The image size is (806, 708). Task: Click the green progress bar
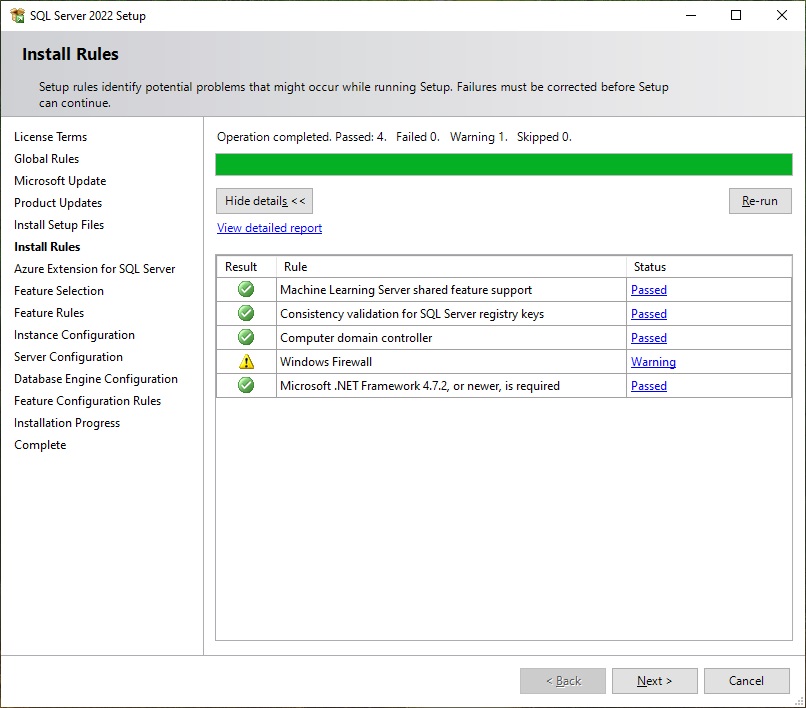pyautogui.click(x=503, y=165)
